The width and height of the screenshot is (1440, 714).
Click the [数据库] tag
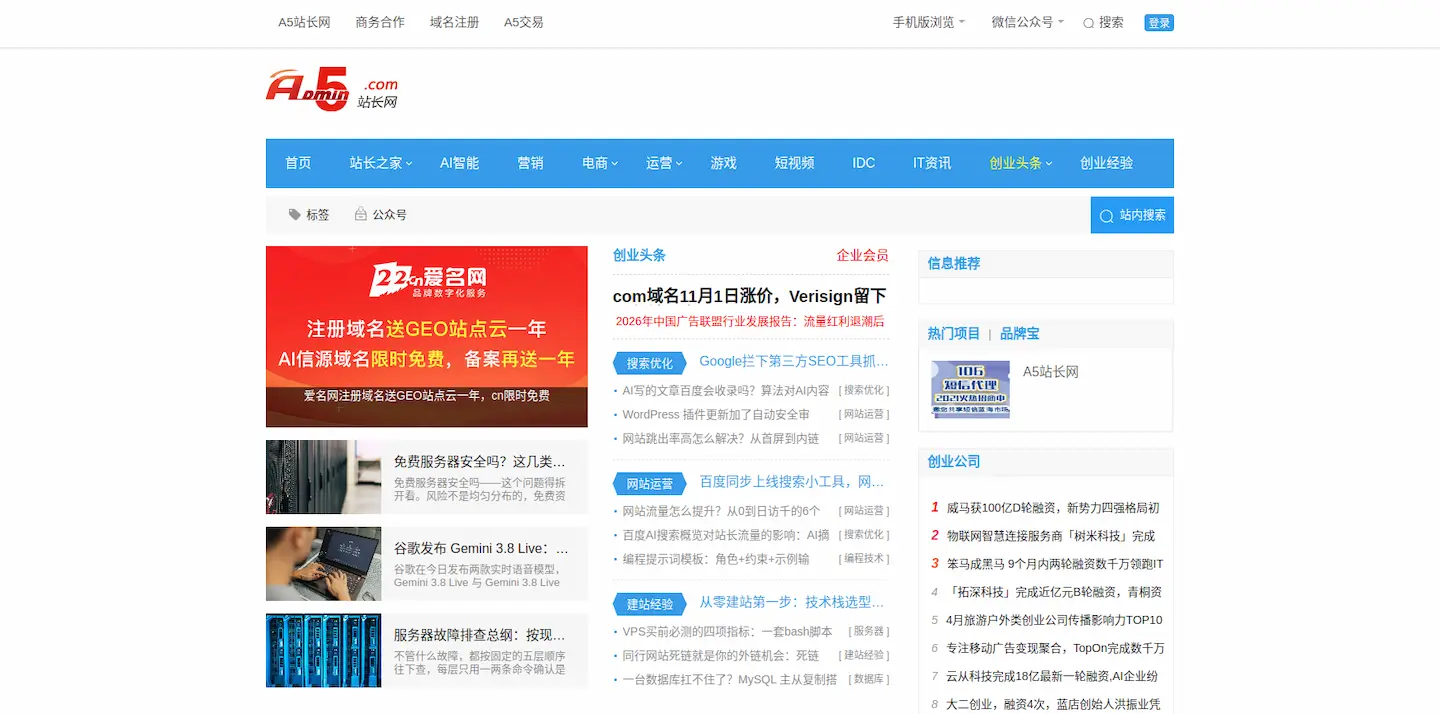click(x=868, y=679)
